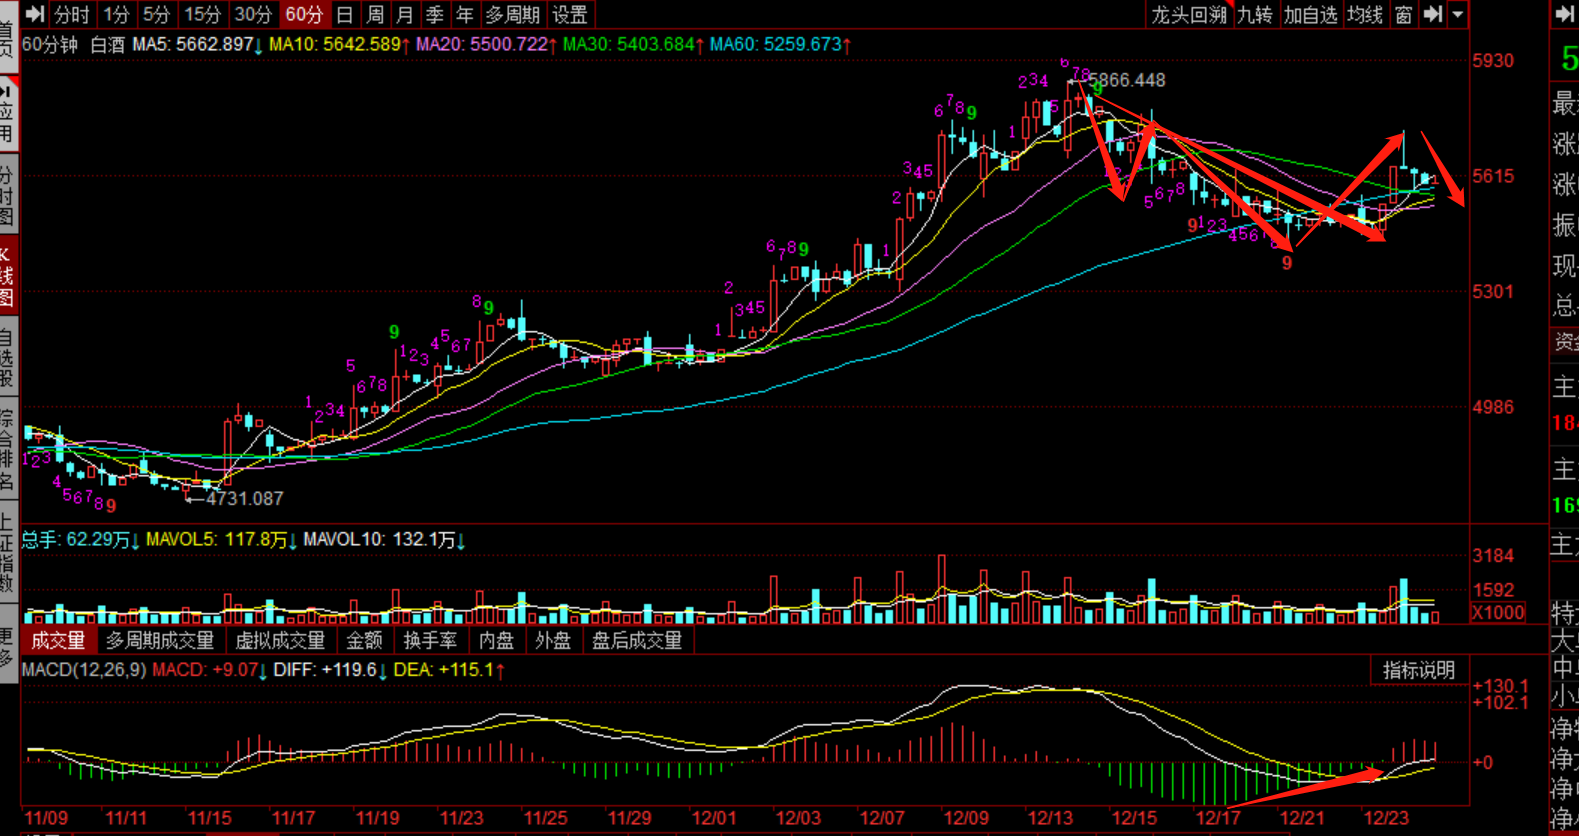Open 自选股 in left sidebar
The height and width of the screenshot is (836, 1579).
[8, 357]
